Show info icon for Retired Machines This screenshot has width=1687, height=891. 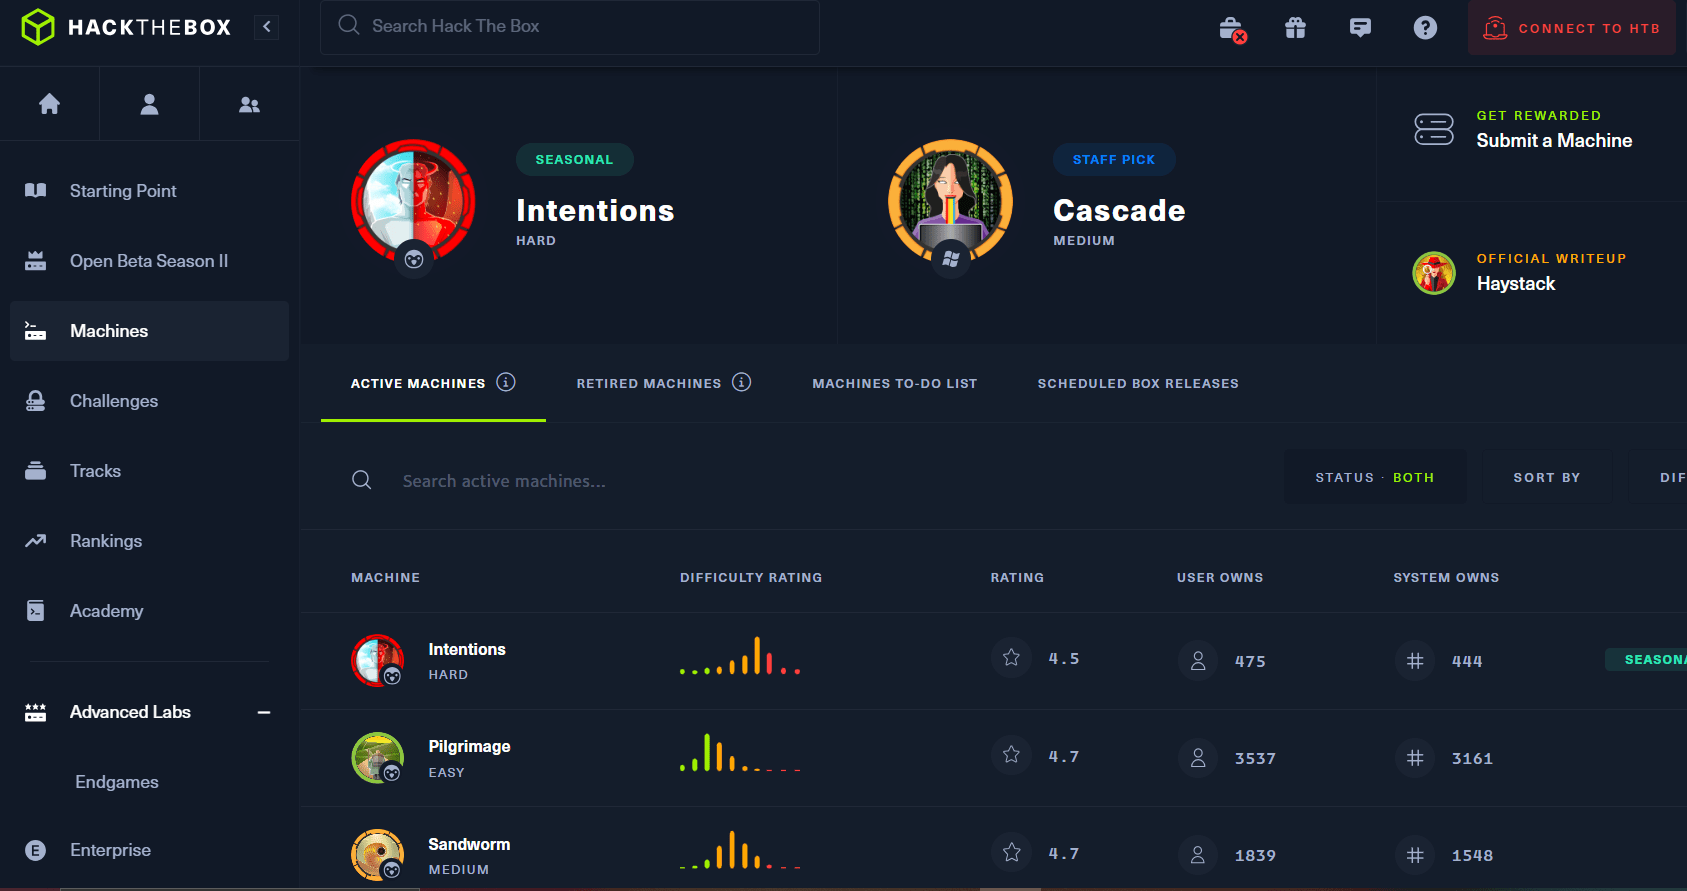coord(742,382)
